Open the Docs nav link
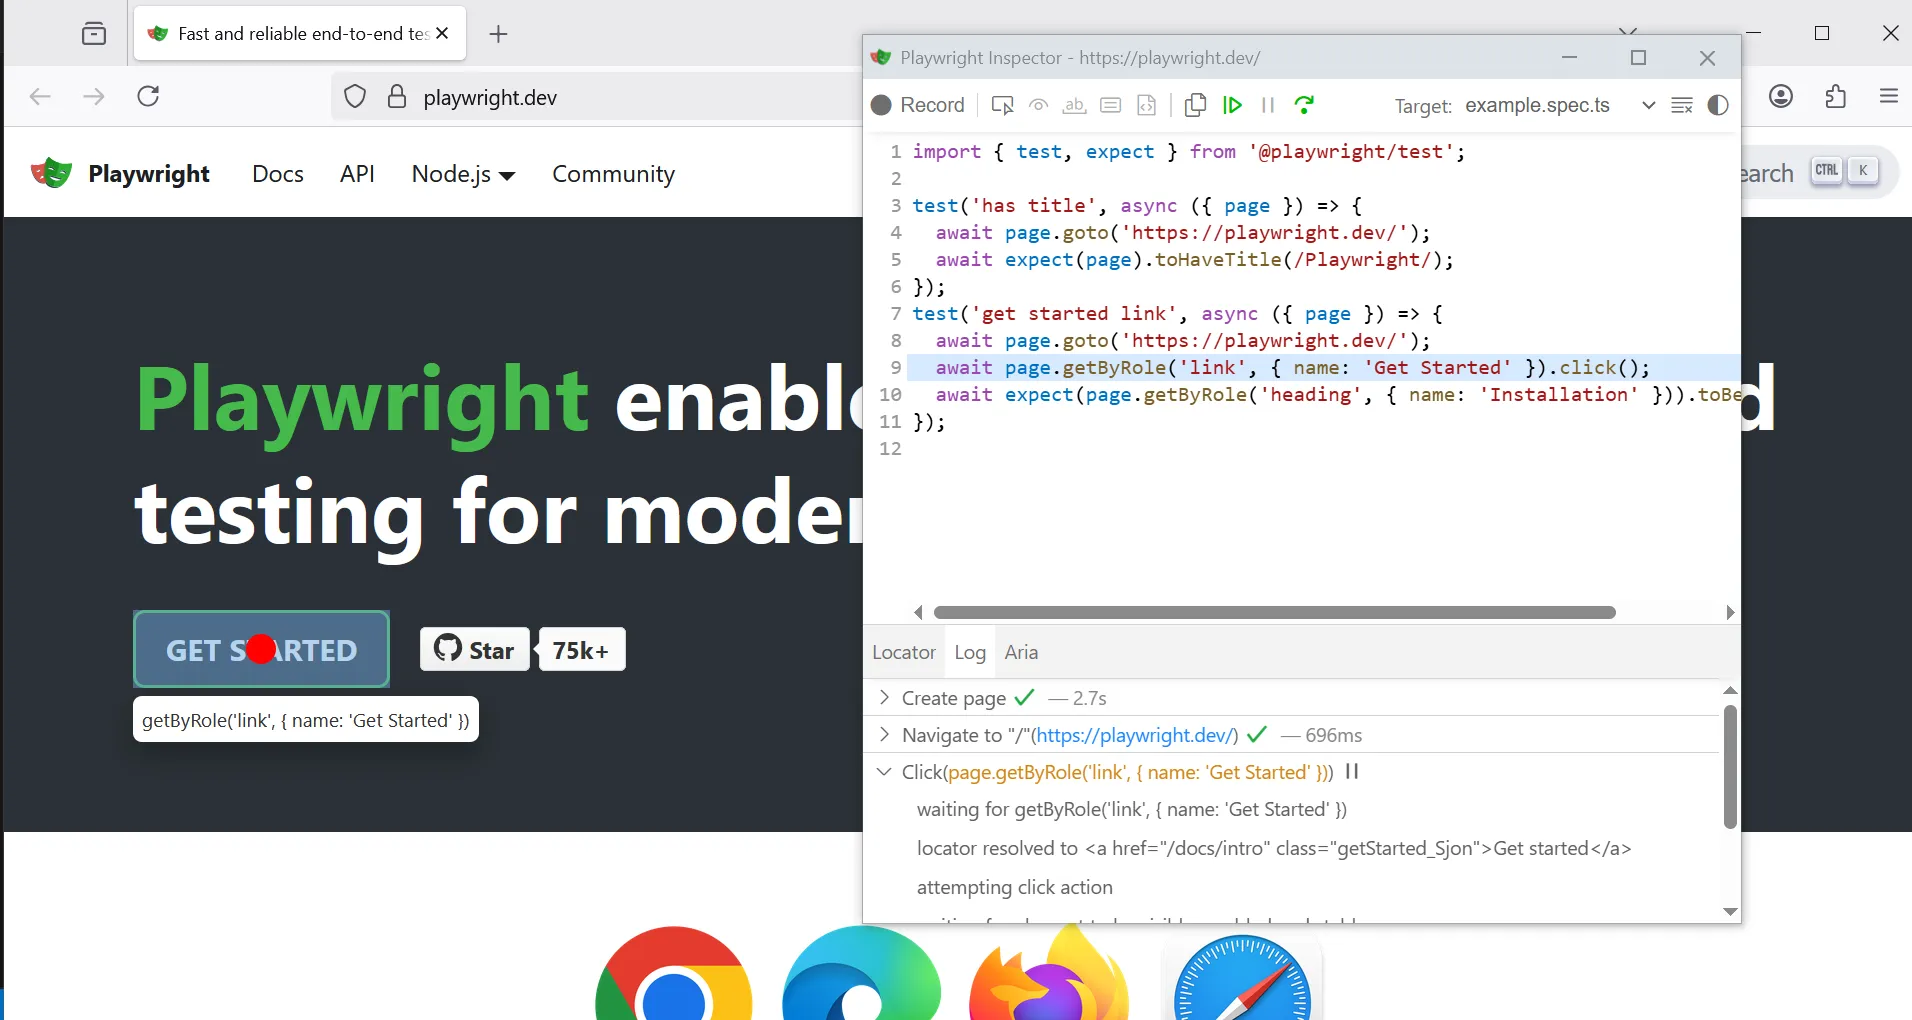 coord(278,173)
